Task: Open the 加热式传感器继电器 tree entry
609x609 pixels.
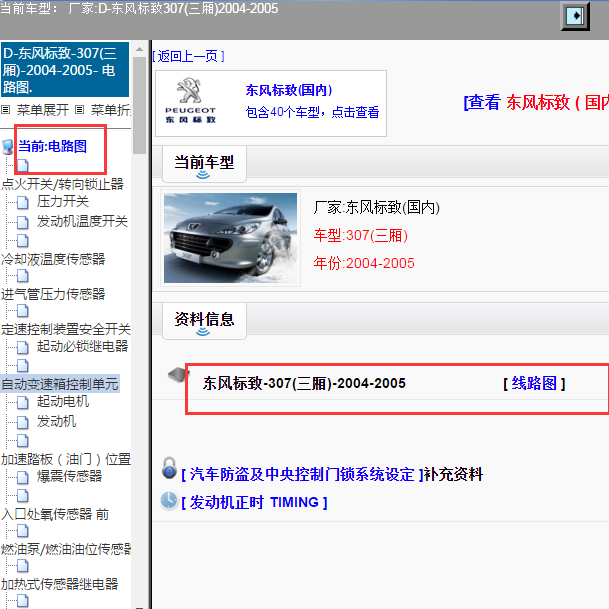Action: coord(59,584)
